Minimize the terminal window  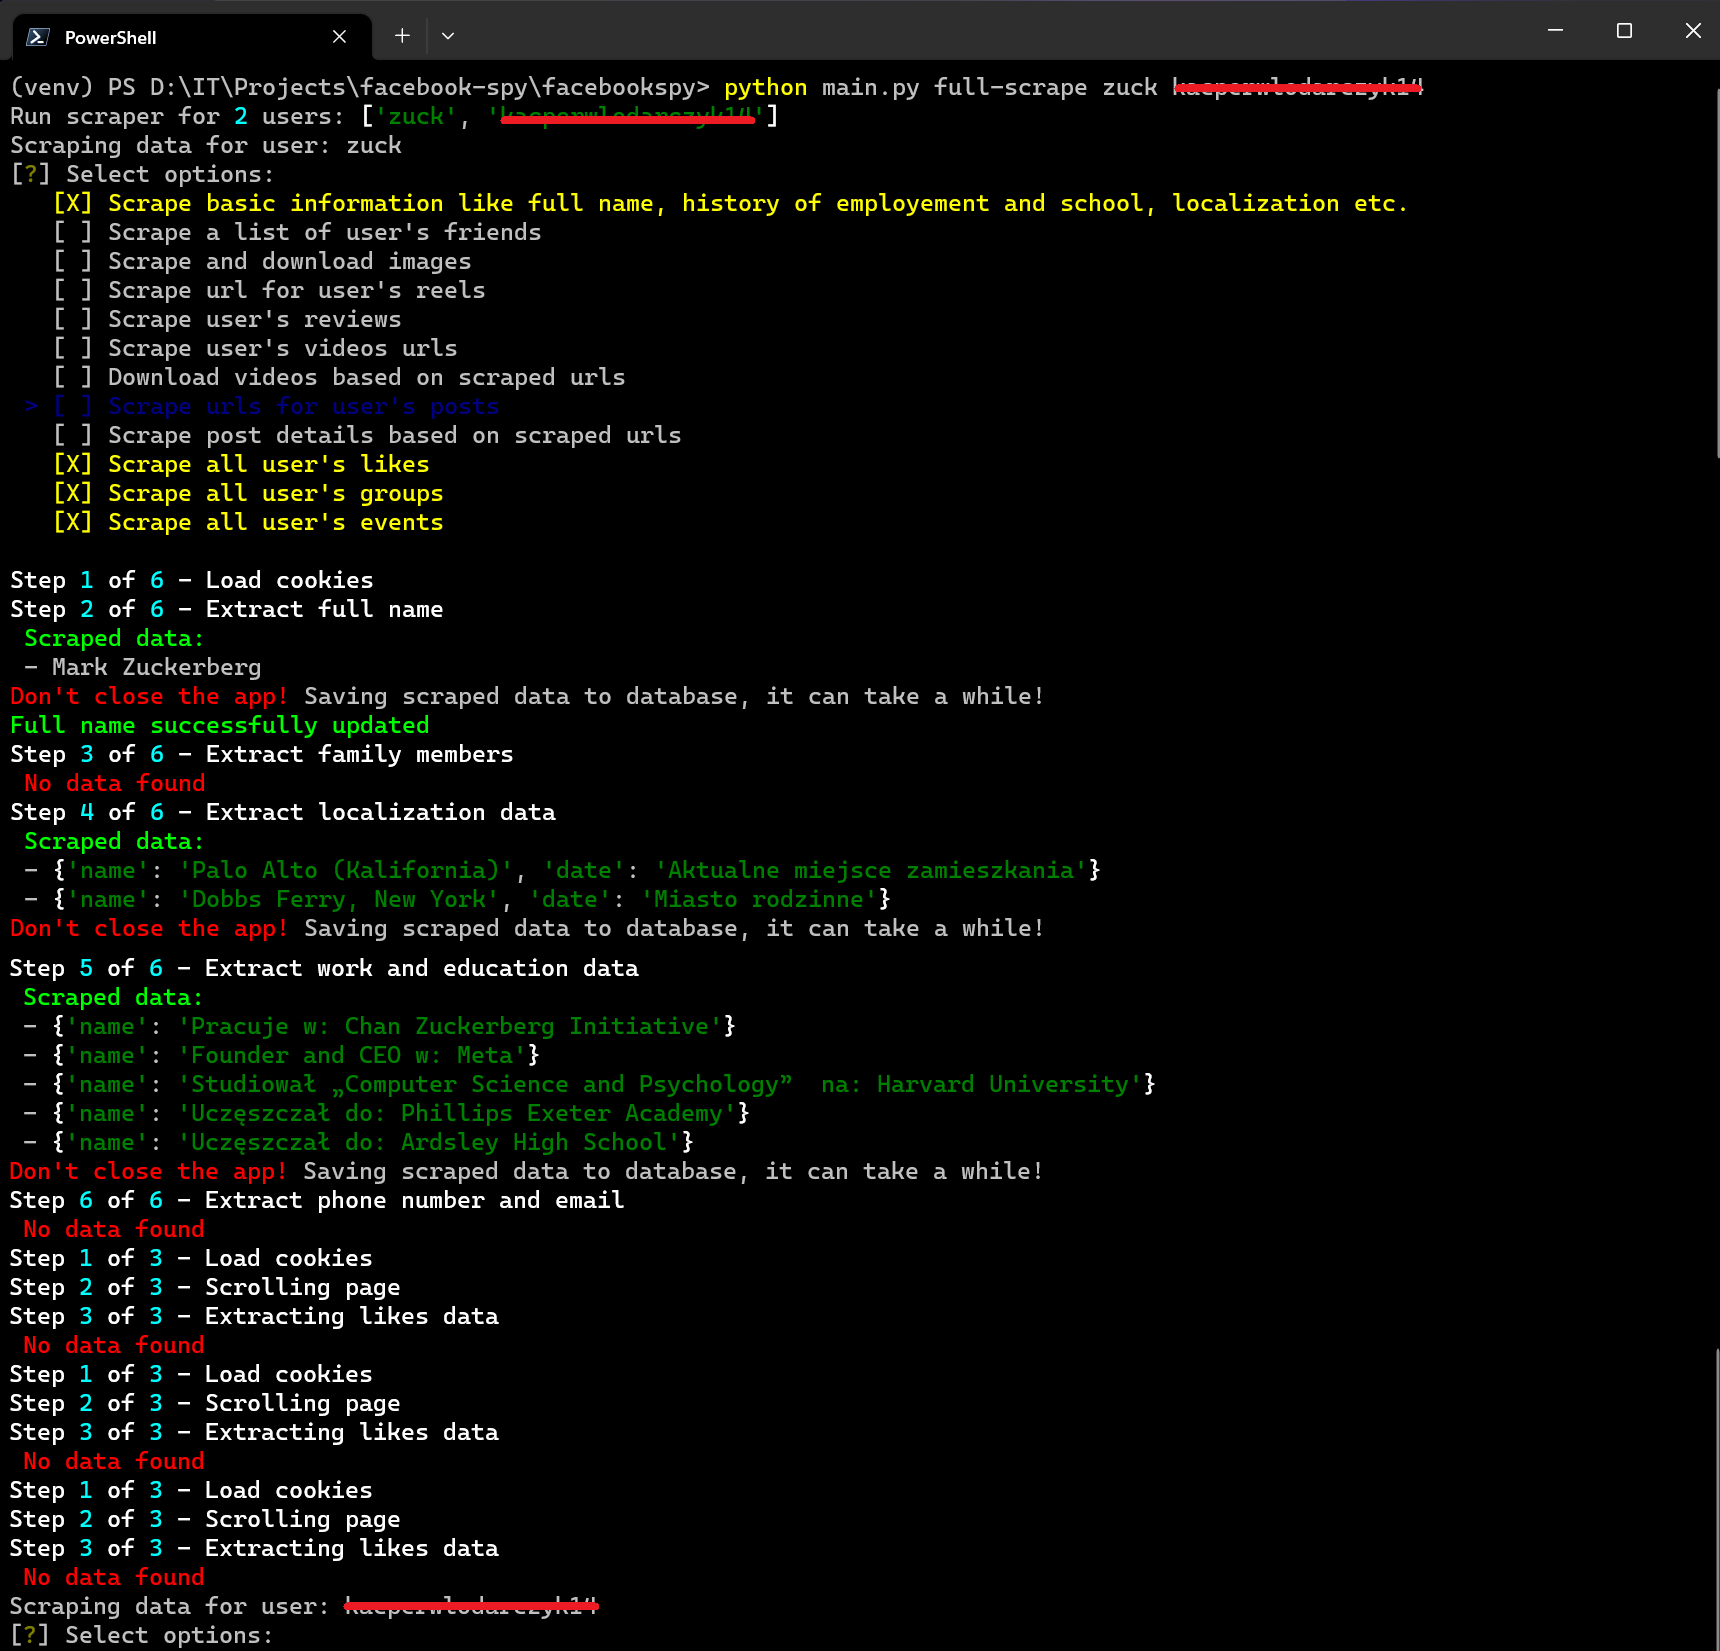(1555, 31)
